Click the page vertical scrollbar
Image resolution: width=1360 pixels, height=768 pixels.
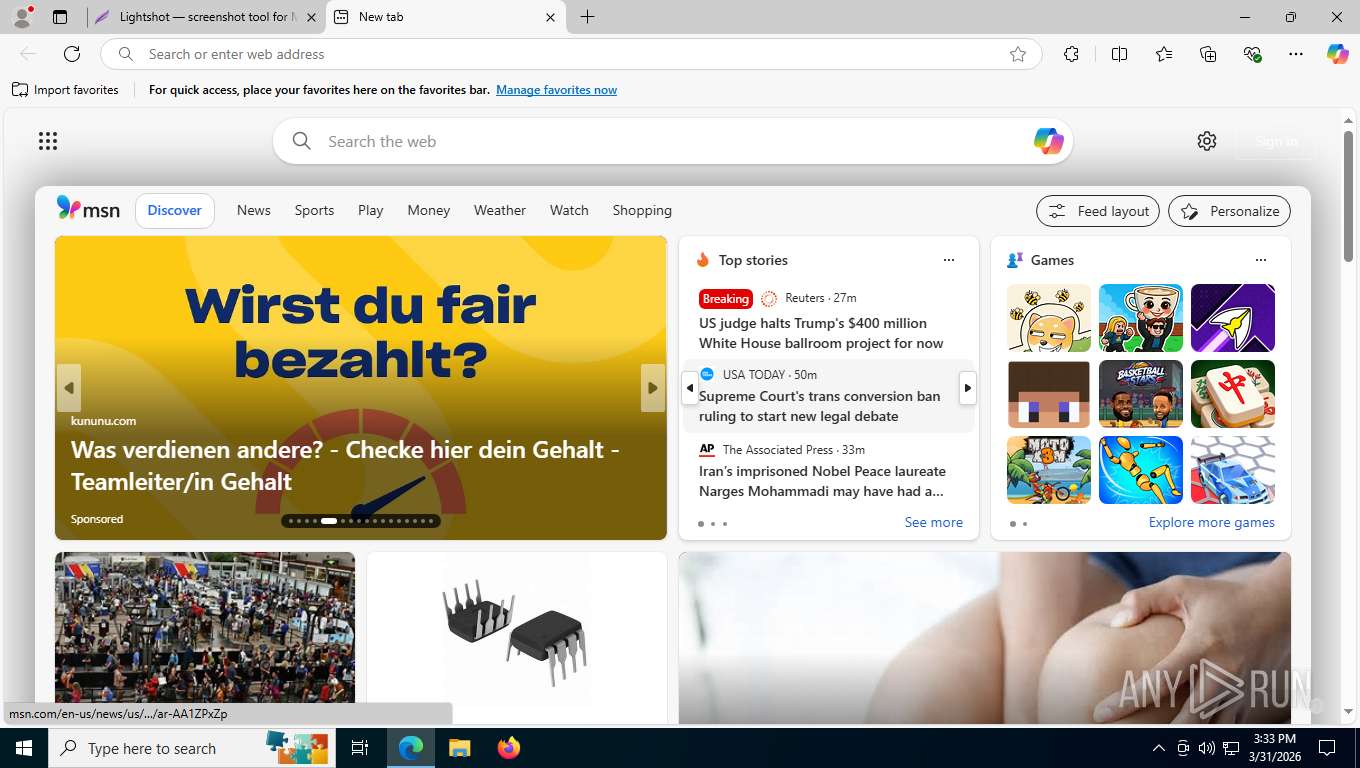[x=1348, y=196]
